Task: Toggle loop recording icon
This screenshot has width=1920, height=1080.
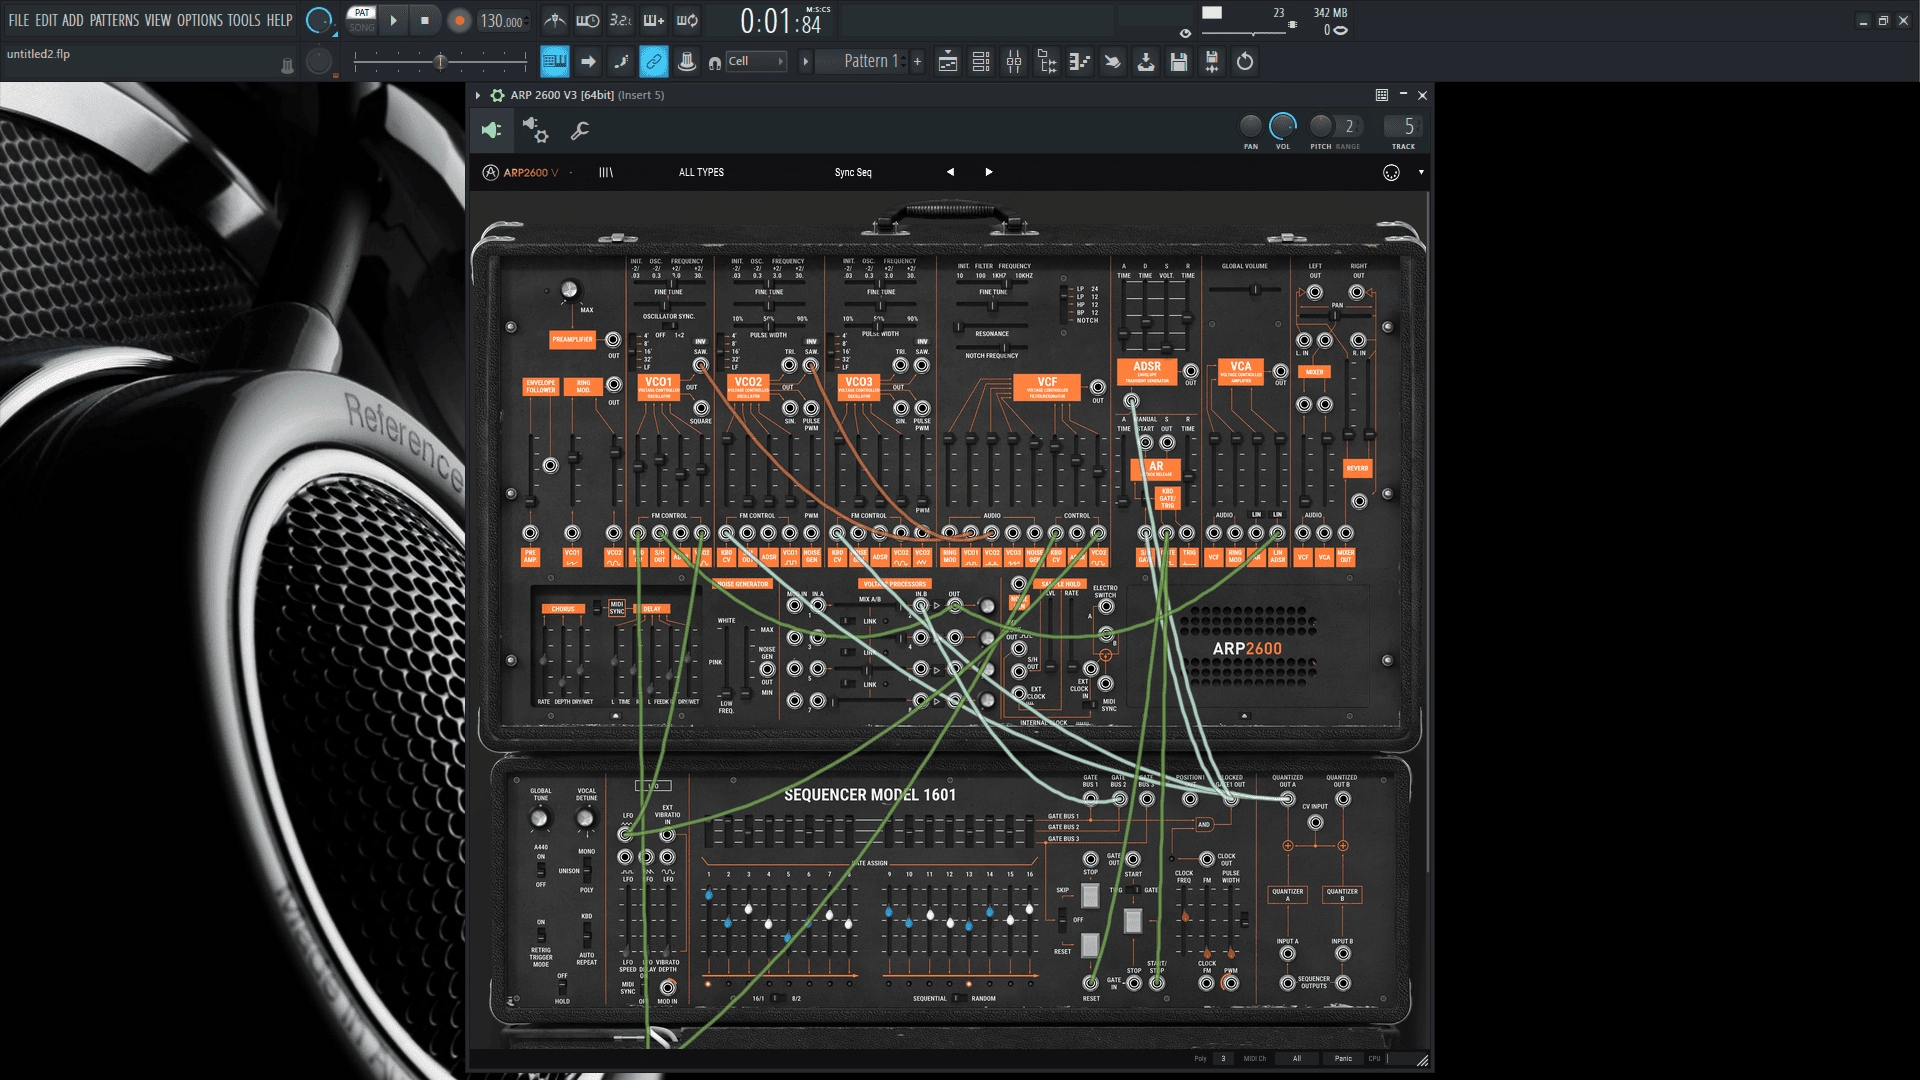Action: pyautogui.click(x=687, y=20)
